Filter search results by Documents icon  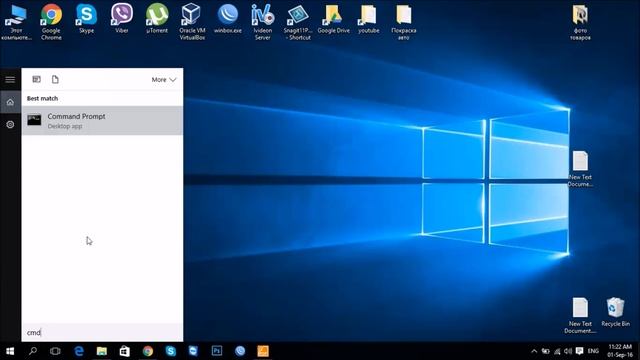(55, 79)
